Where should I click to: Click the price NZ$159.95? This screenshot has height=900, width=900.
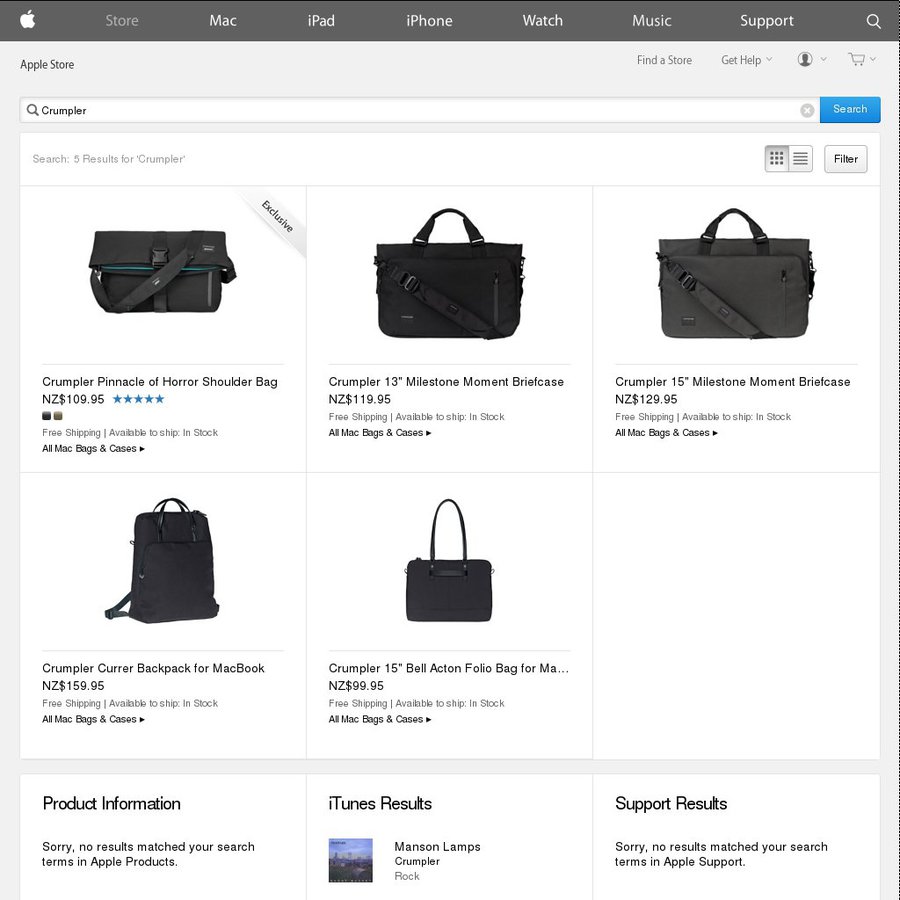pyautogui.click(x=73, y=685)
